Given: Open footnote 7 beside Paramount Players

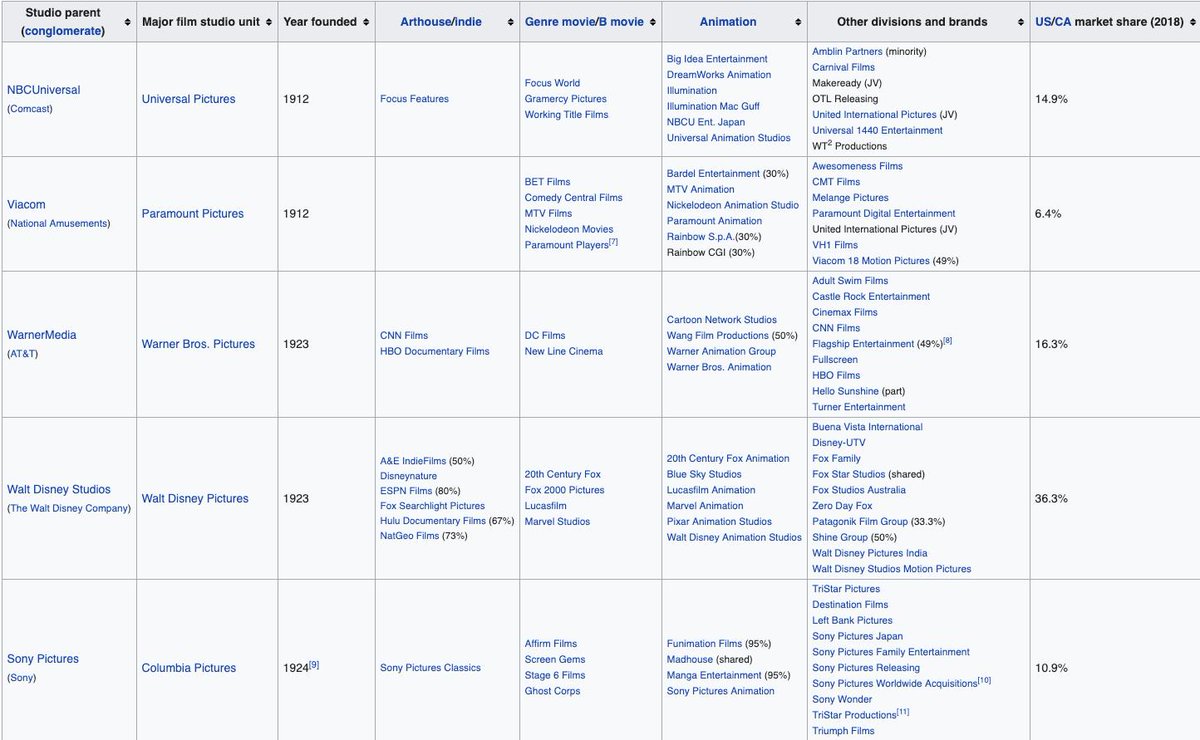Looking at the screenshot, I should (614, 242).
